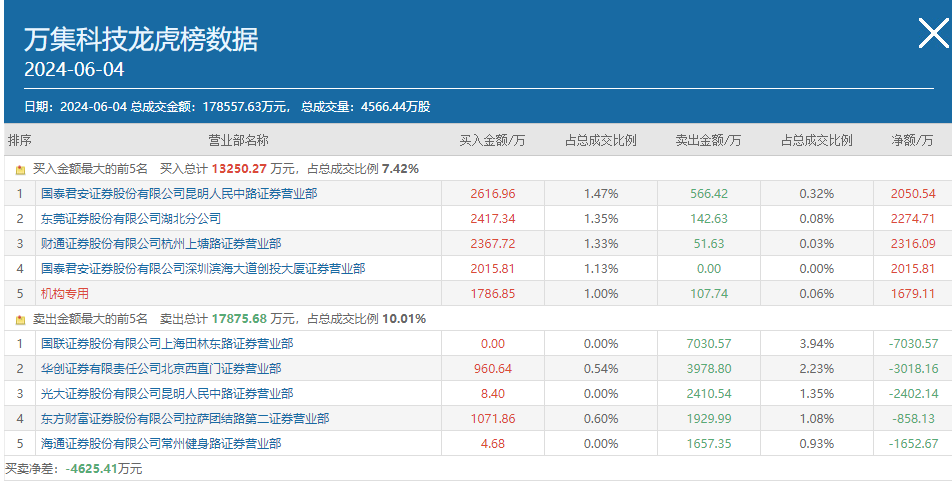Select net amount 1679.11
Screen dimensions: 952x482
click(913, 293)
